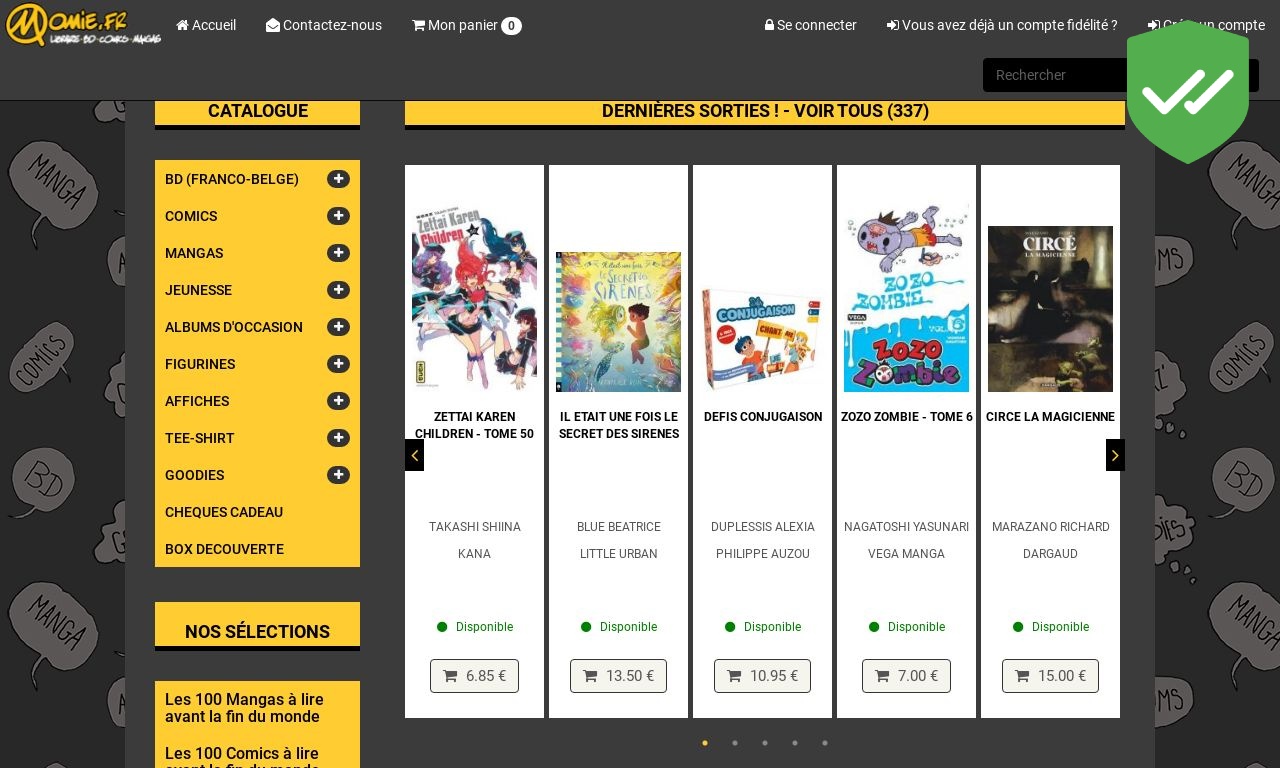Open the Goodies catalogue link
This screenshot has width=1280, height=768.
coord(195,475)
